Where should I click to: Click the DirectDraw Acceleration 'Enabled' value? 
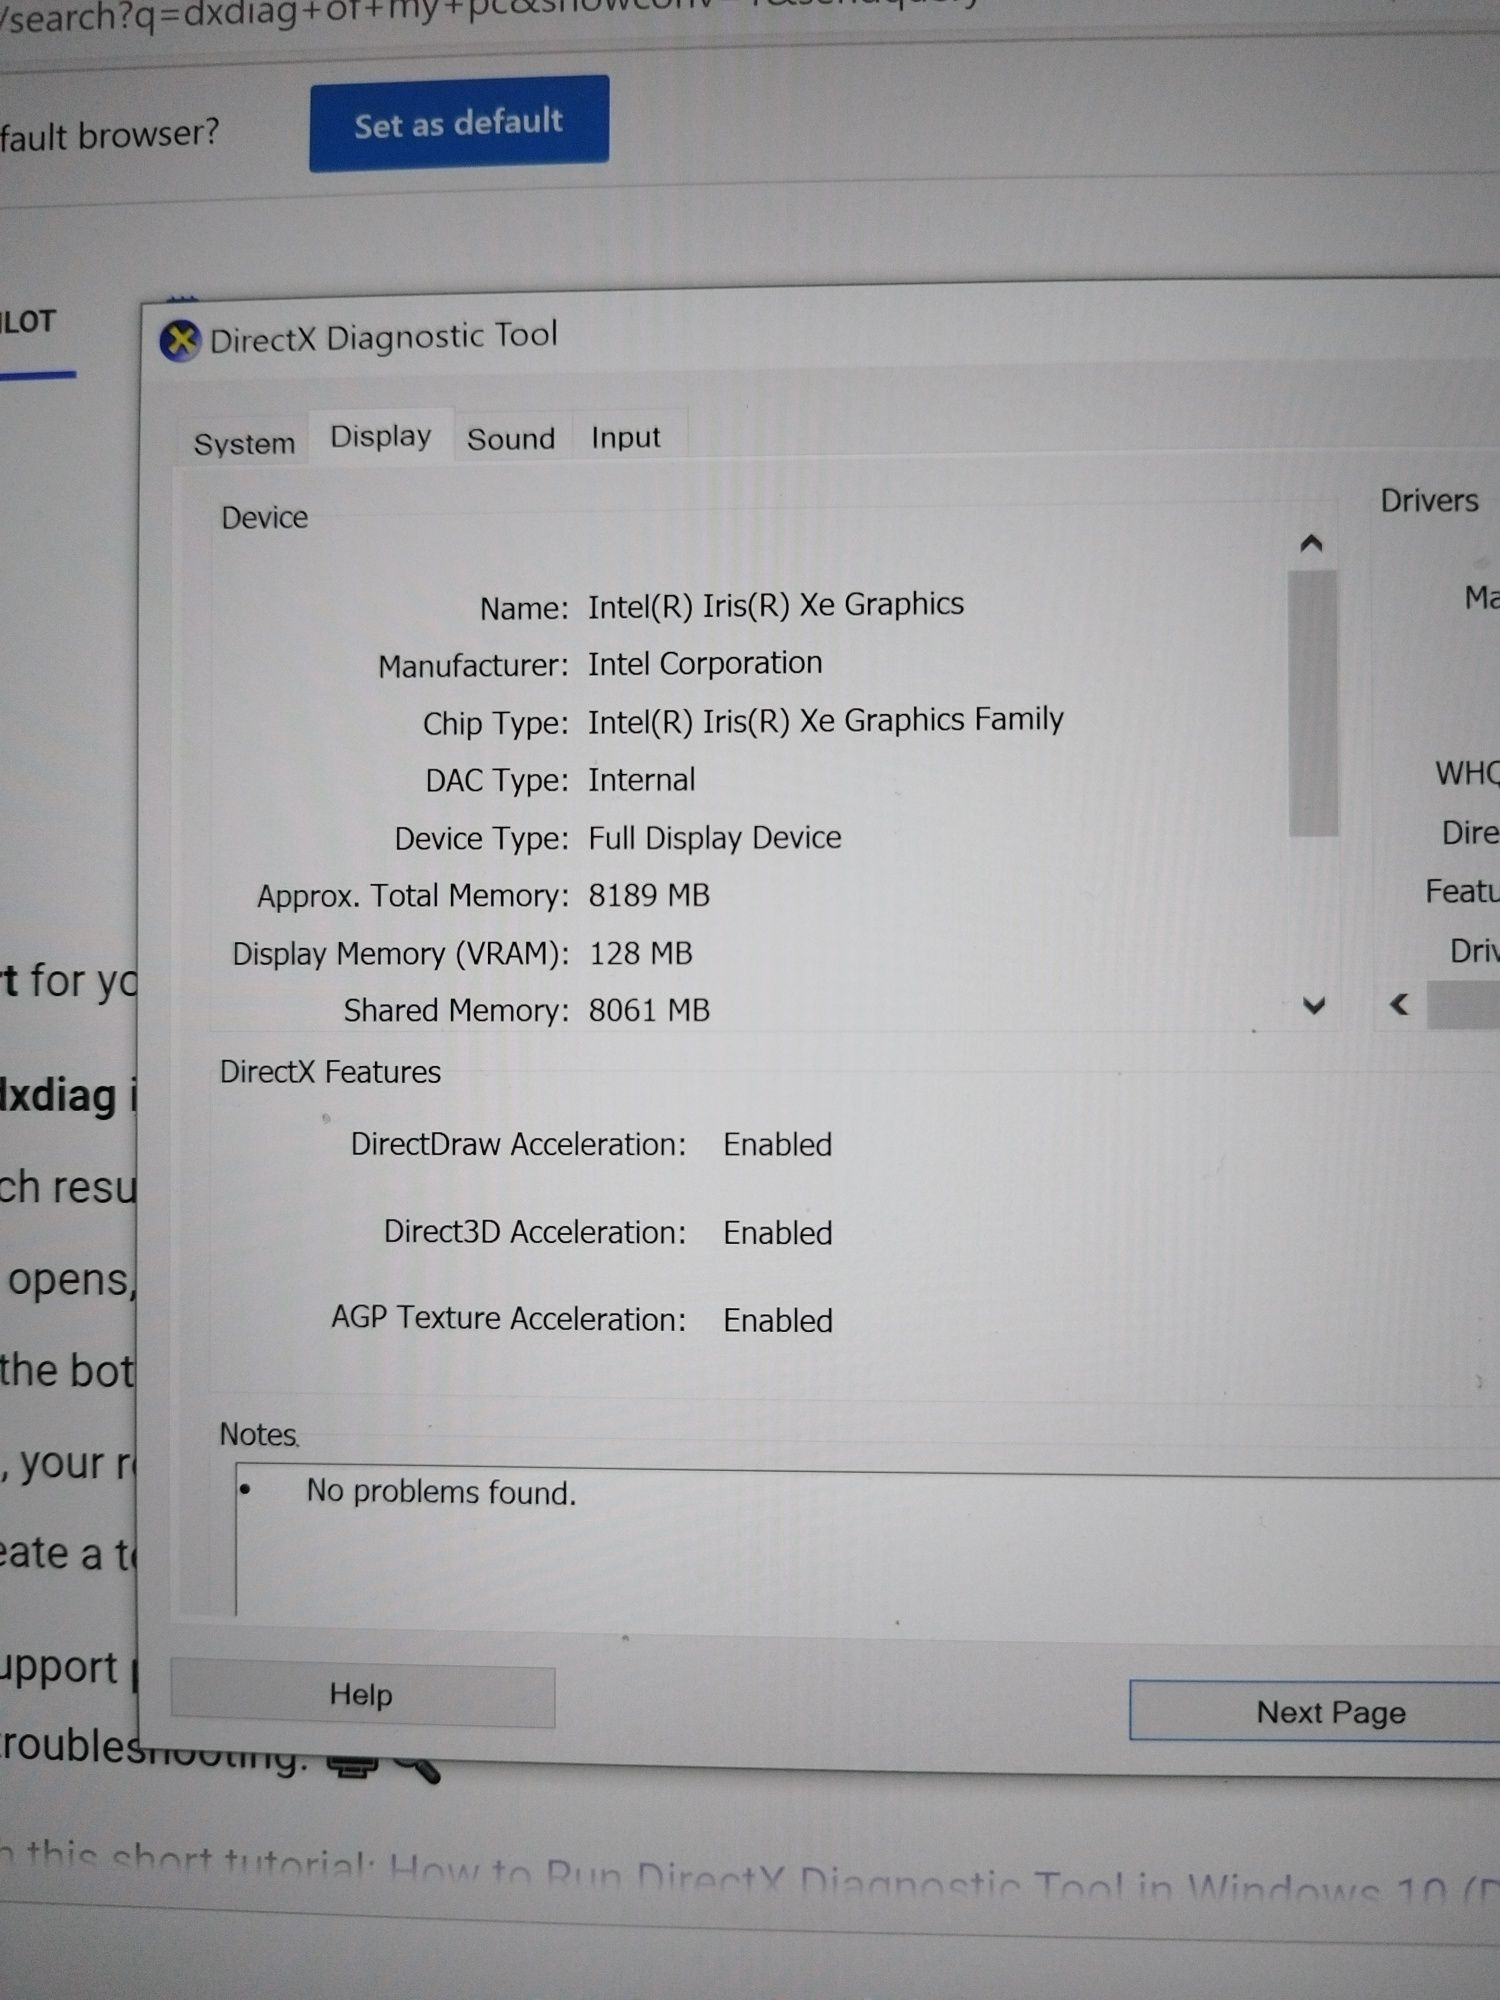pos(778,1144)
